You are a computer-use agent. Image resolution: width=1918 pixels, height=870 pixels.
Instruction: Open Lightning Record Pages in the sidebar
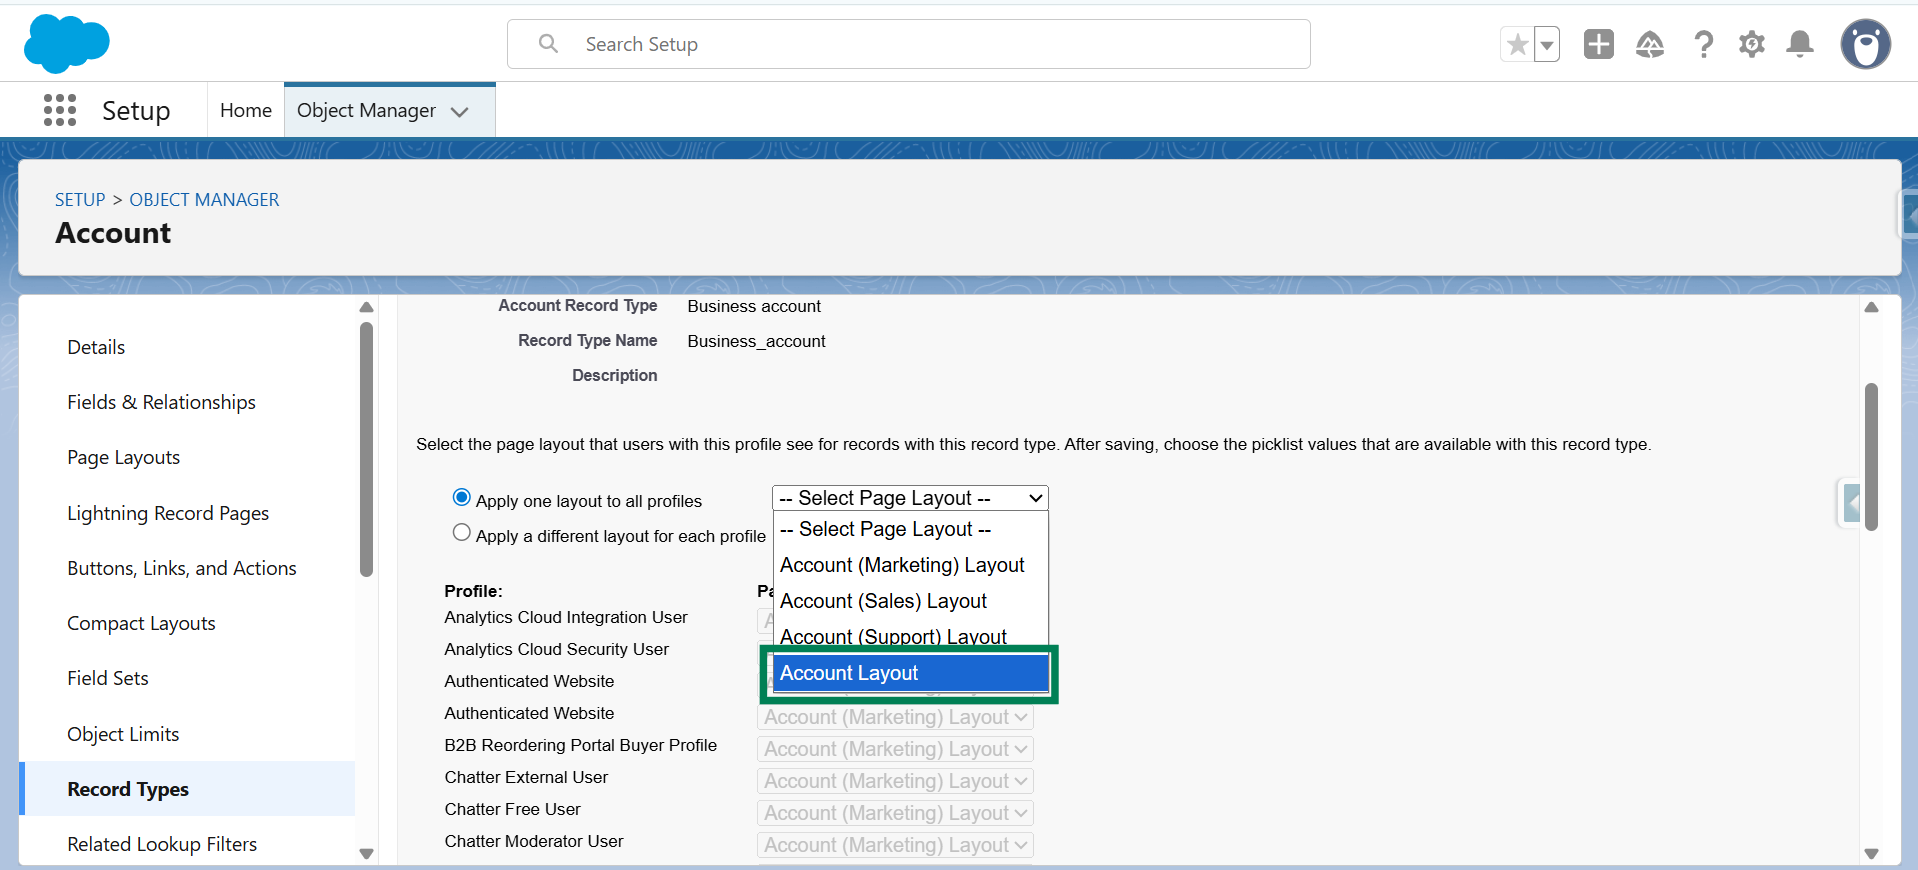tap(168, 513)
